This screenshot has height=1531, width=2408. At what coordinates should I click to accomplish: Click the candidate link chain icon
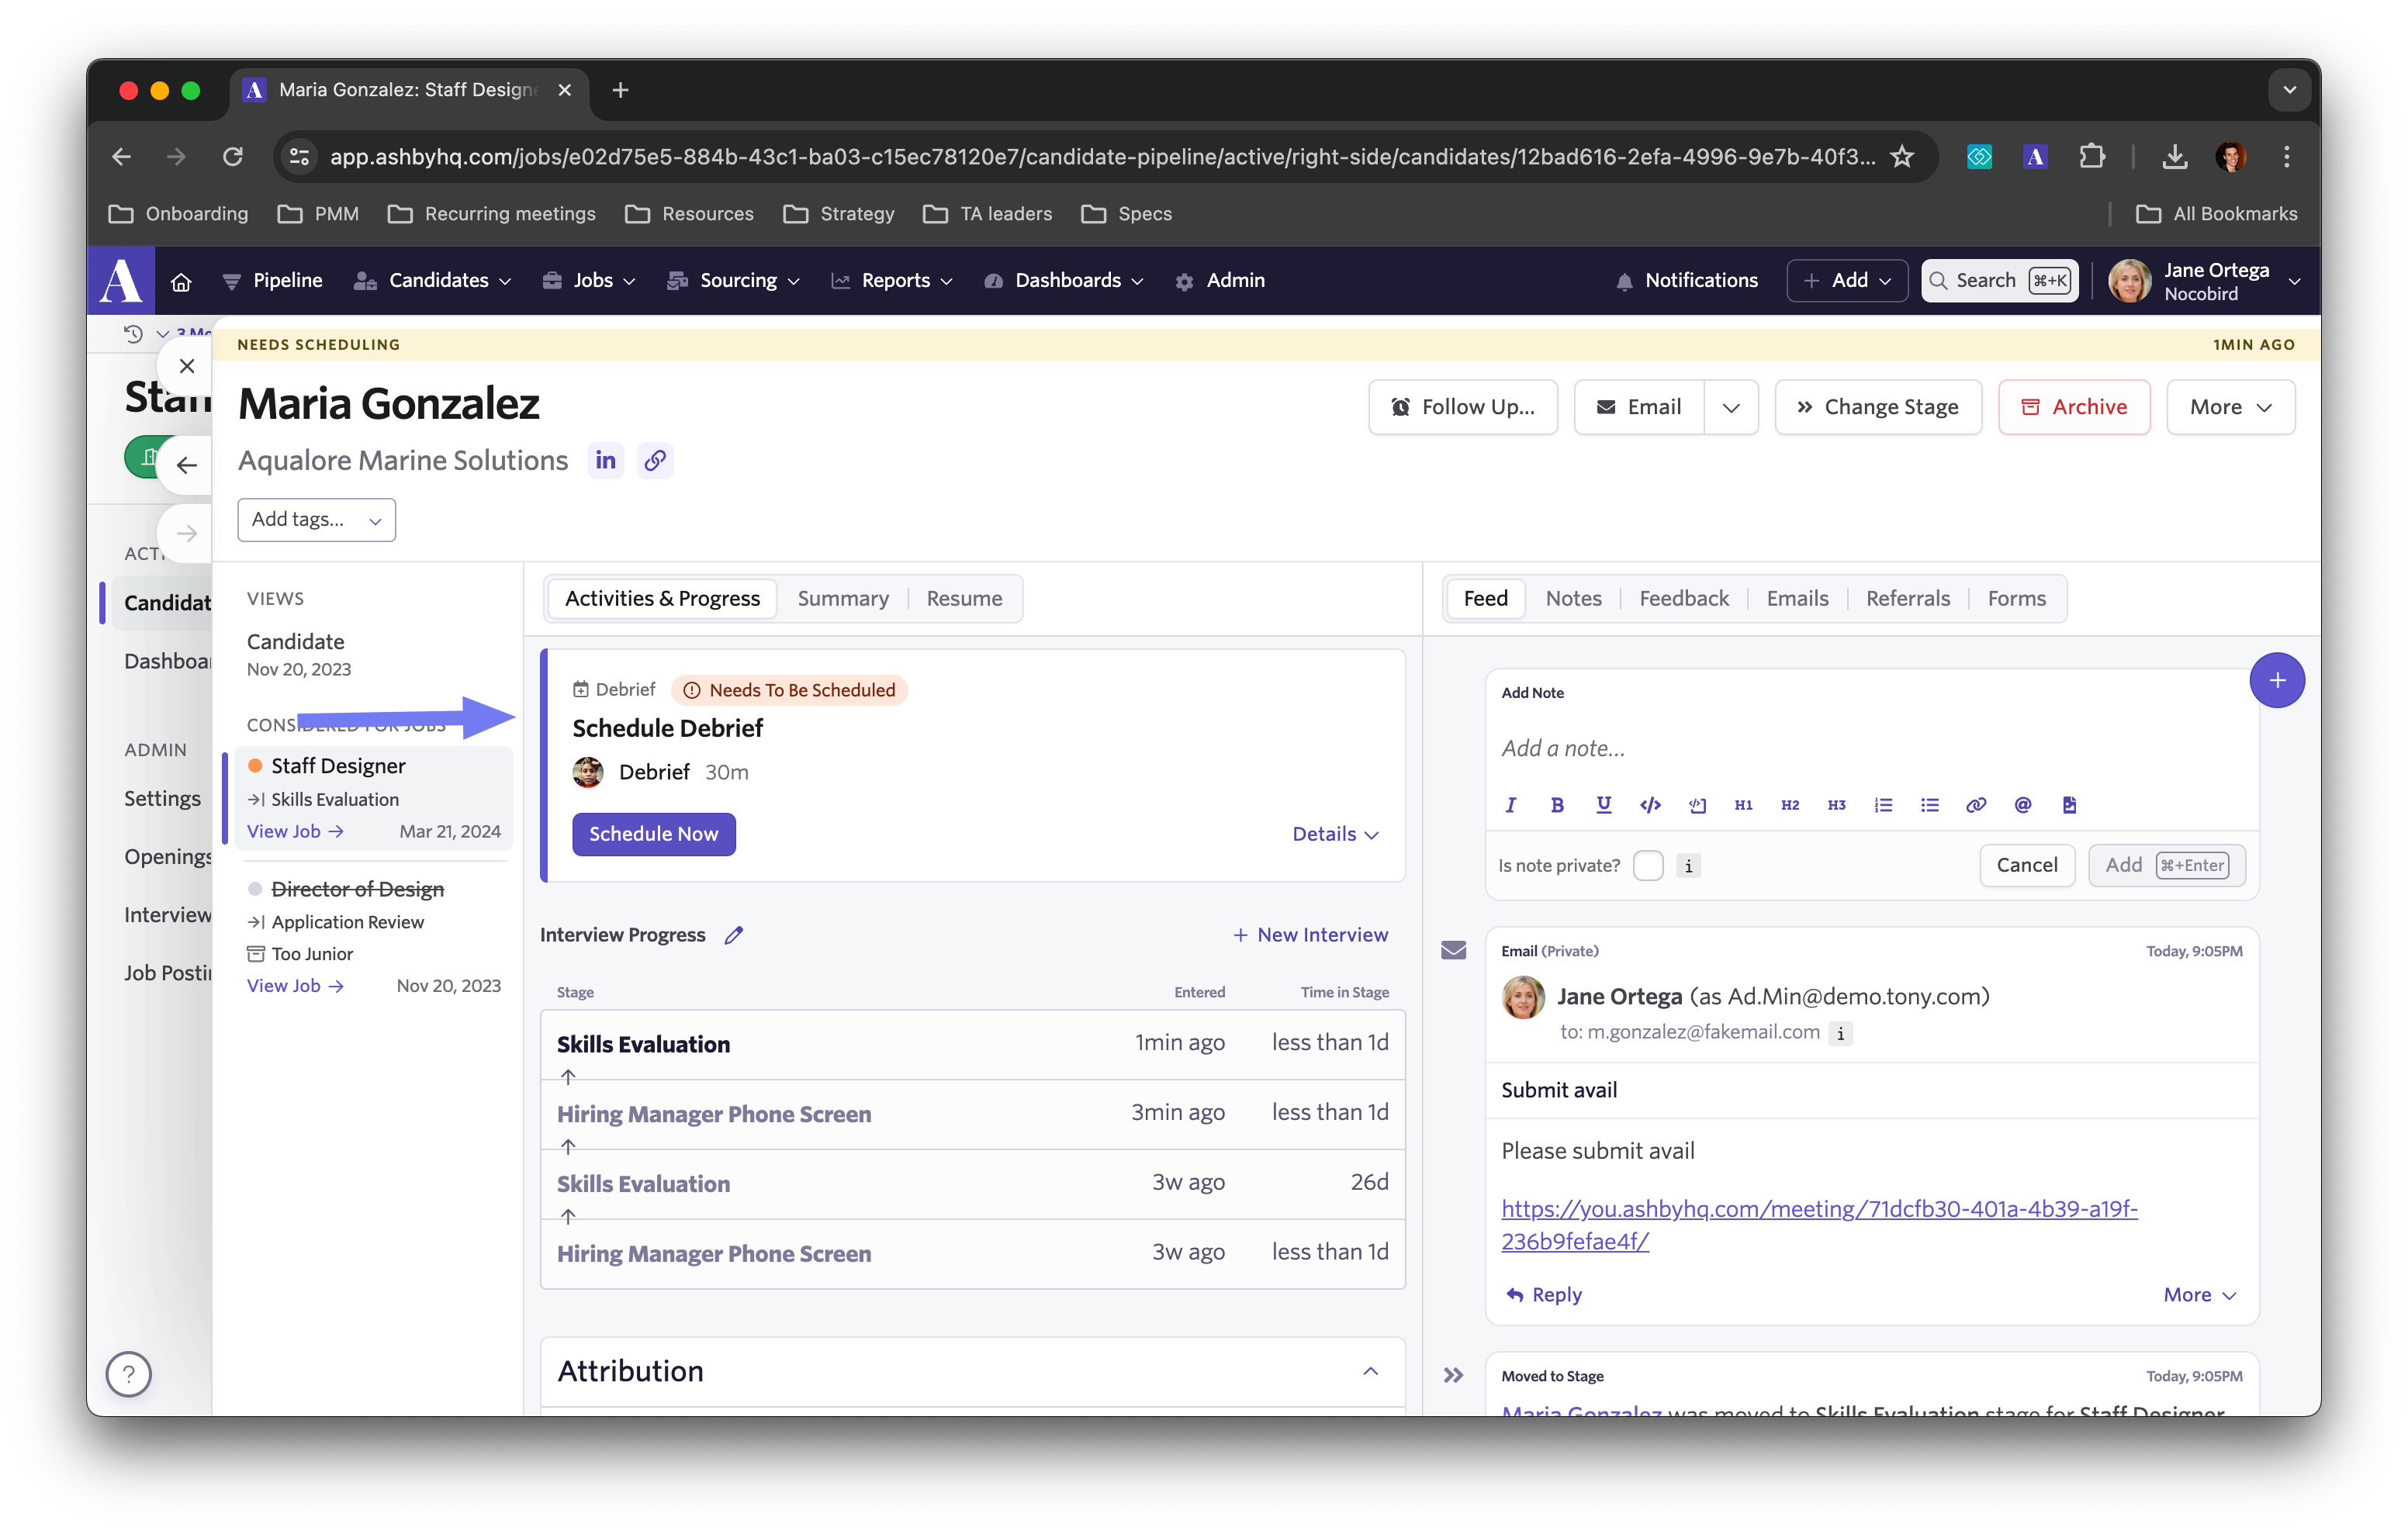(655, 460)
